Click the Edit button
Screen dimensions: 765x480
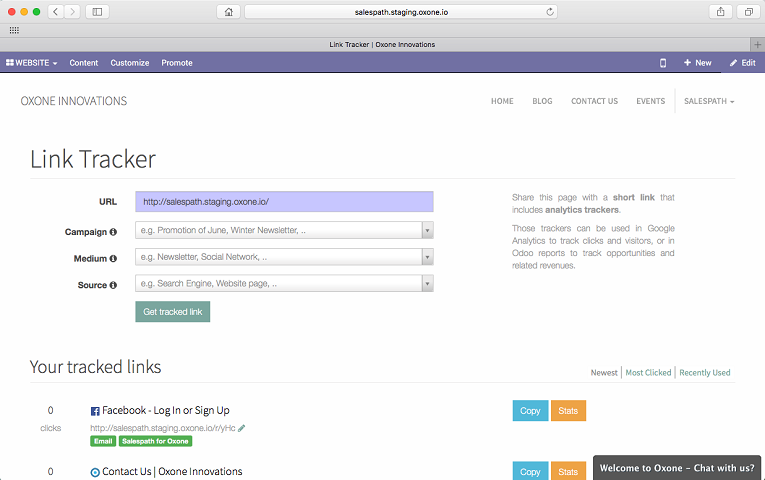[x=742, y=63]
